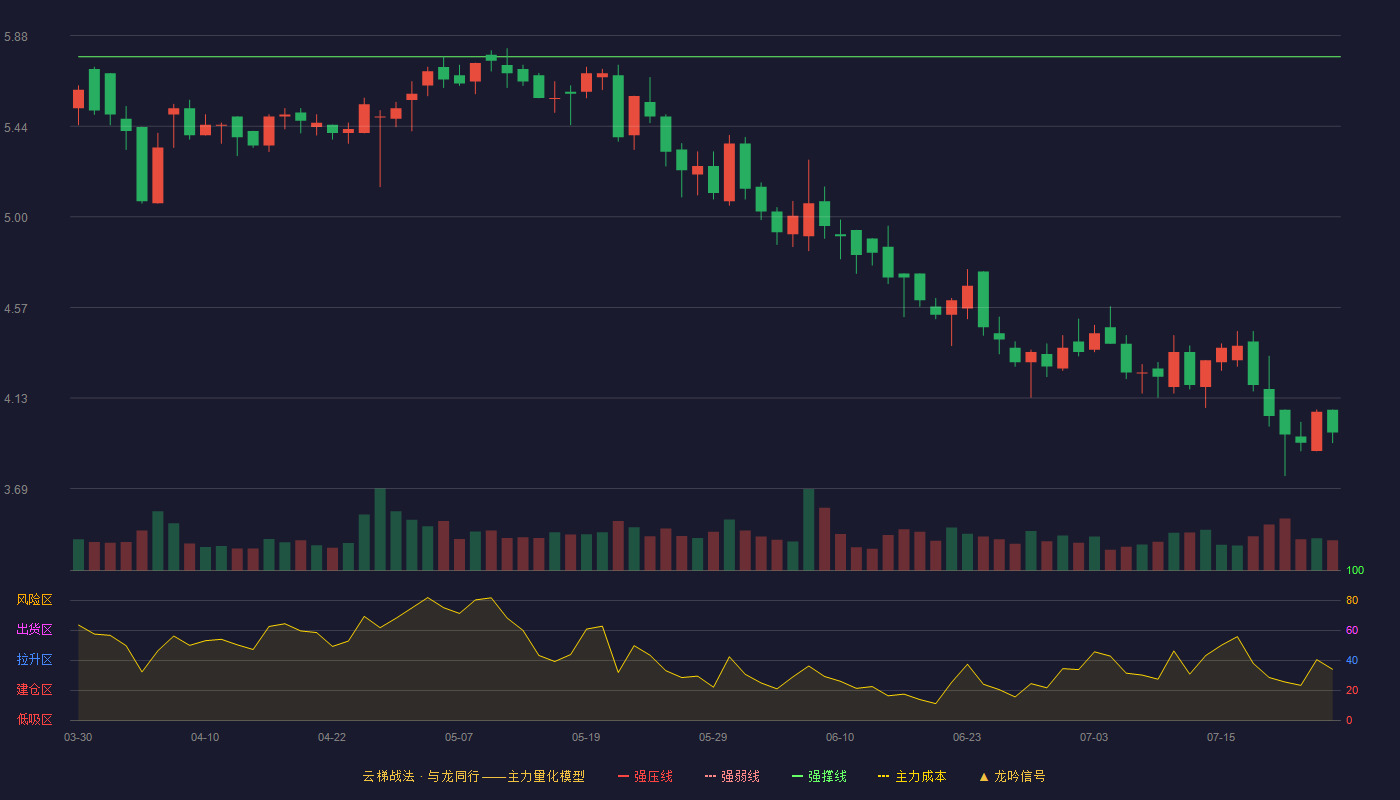The image size is (1400, 800).
Task: Select the 07-15 date label
Action: coord(1221,737)
